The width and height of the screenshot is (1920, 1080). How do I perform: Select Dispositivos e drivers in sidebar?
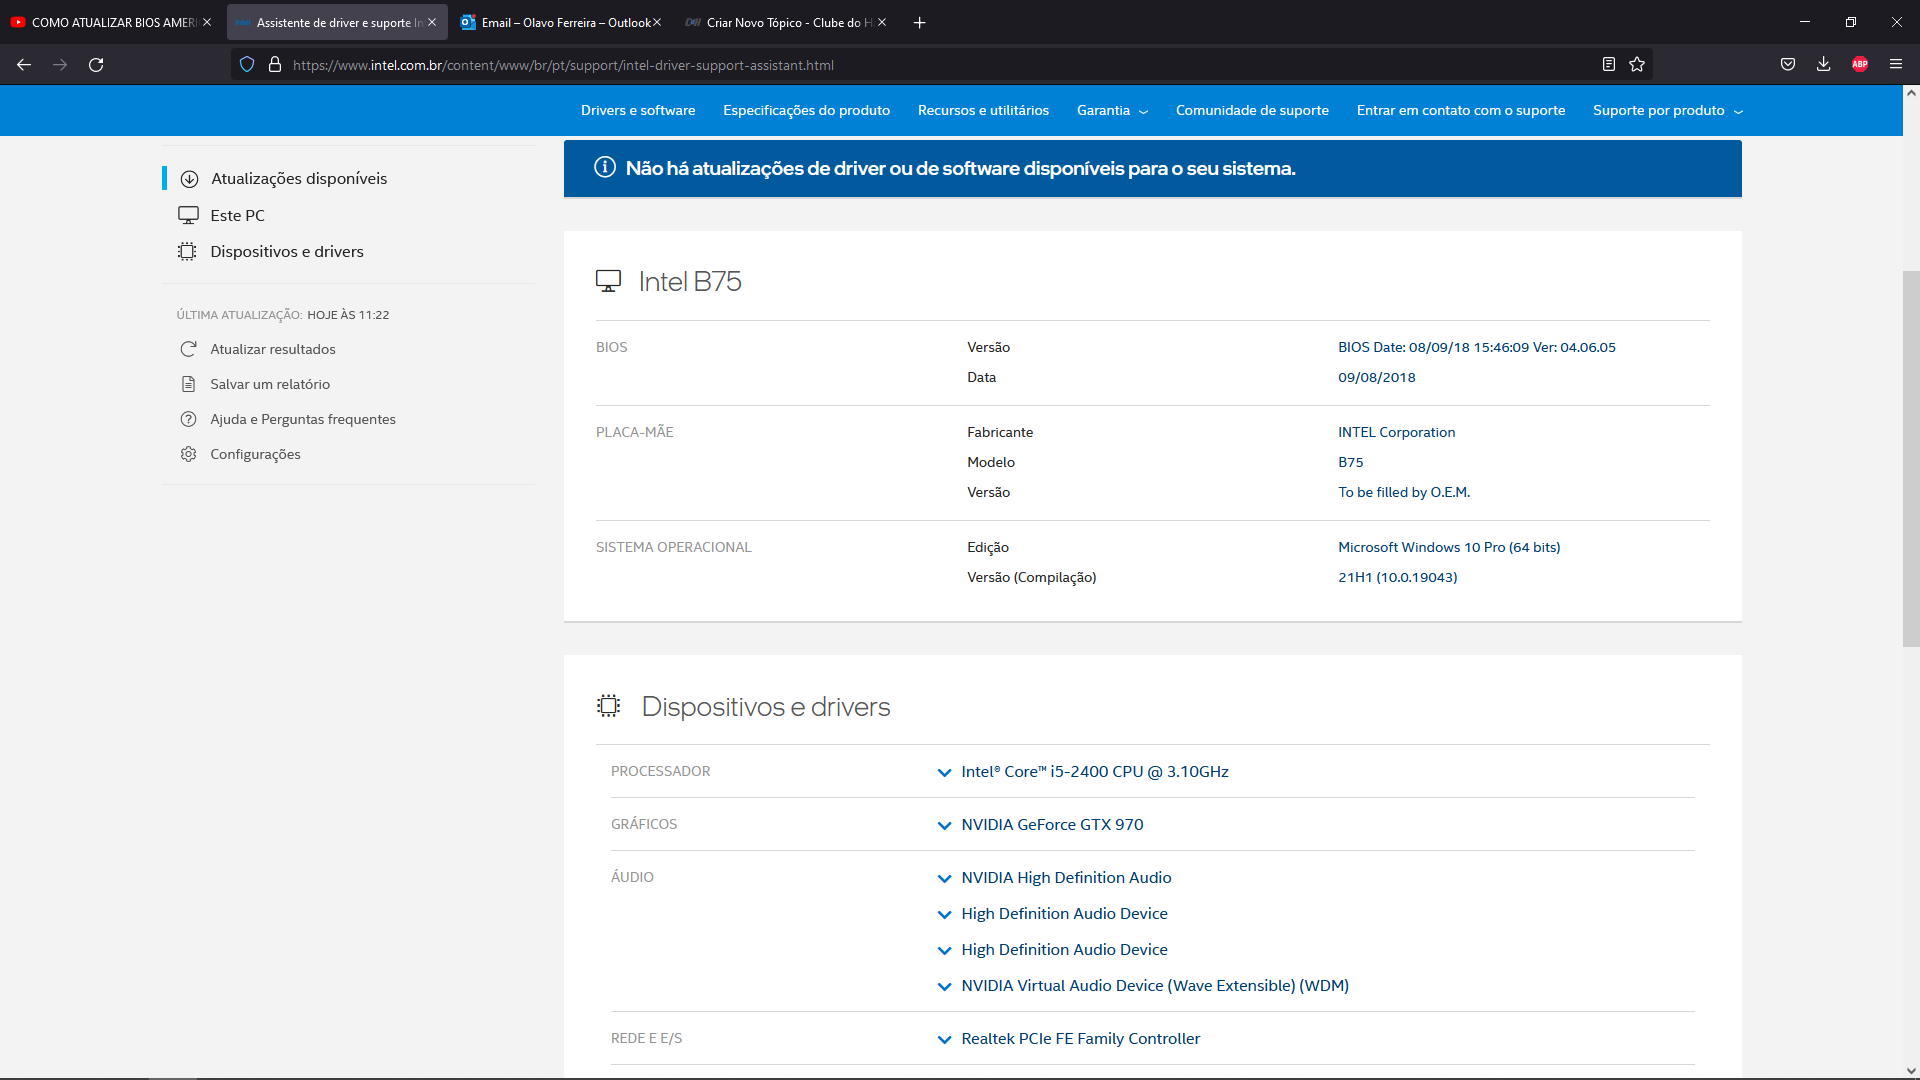coord(286,252)
